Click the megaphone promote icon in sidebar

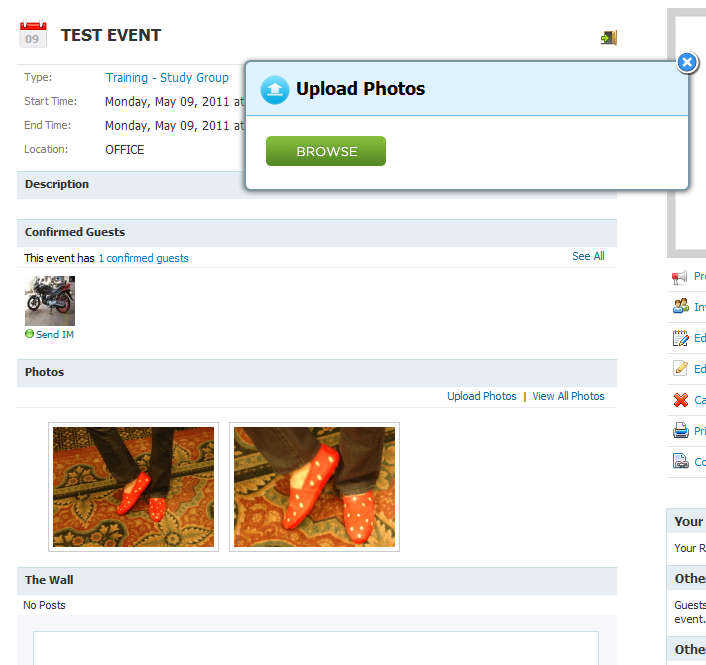(680, 277)
